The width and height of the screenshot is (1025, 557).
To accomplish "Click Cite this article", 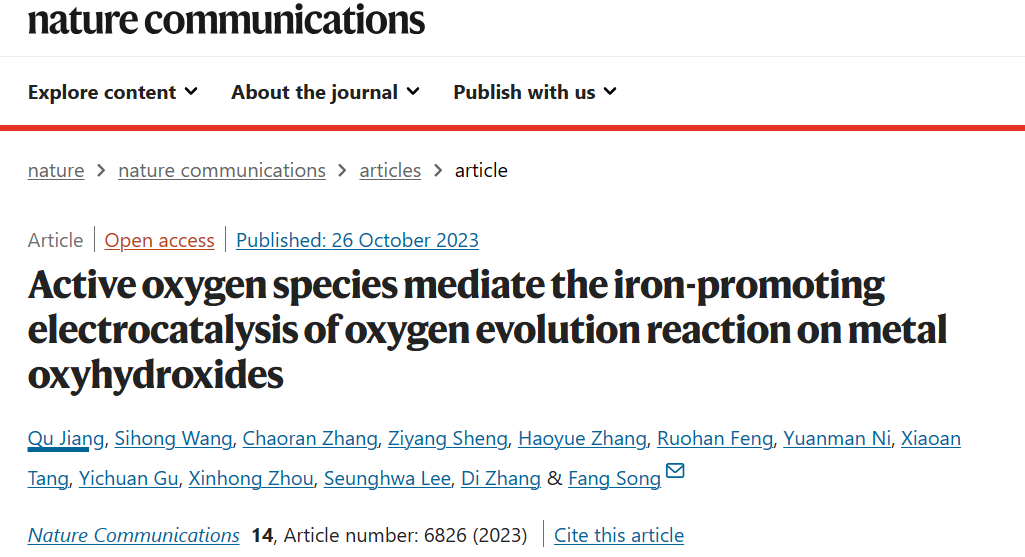I will pyautogui.click(x=619, y=535).
